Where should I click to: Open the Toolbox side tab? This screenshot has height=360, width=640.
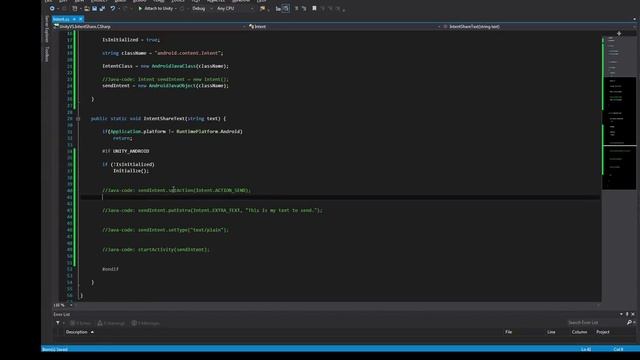(47, 54)
